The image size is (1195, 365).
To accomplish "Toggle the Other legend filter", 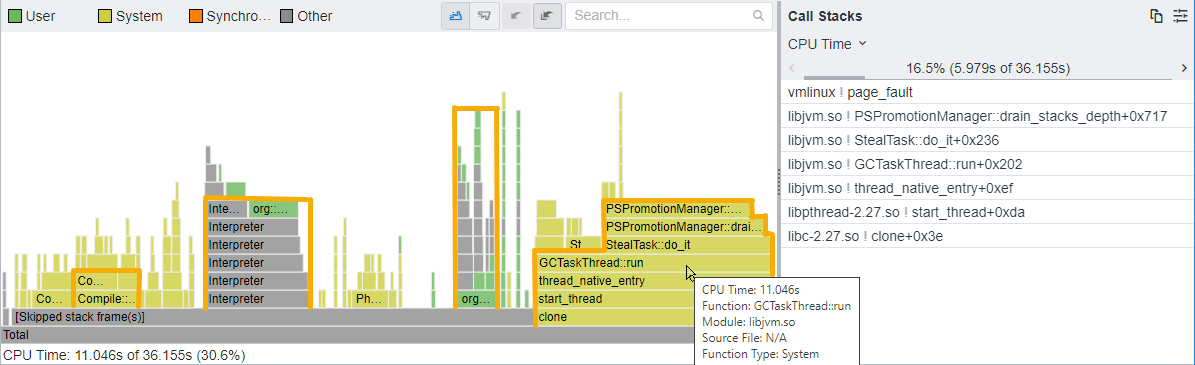I will pos(306,15).
